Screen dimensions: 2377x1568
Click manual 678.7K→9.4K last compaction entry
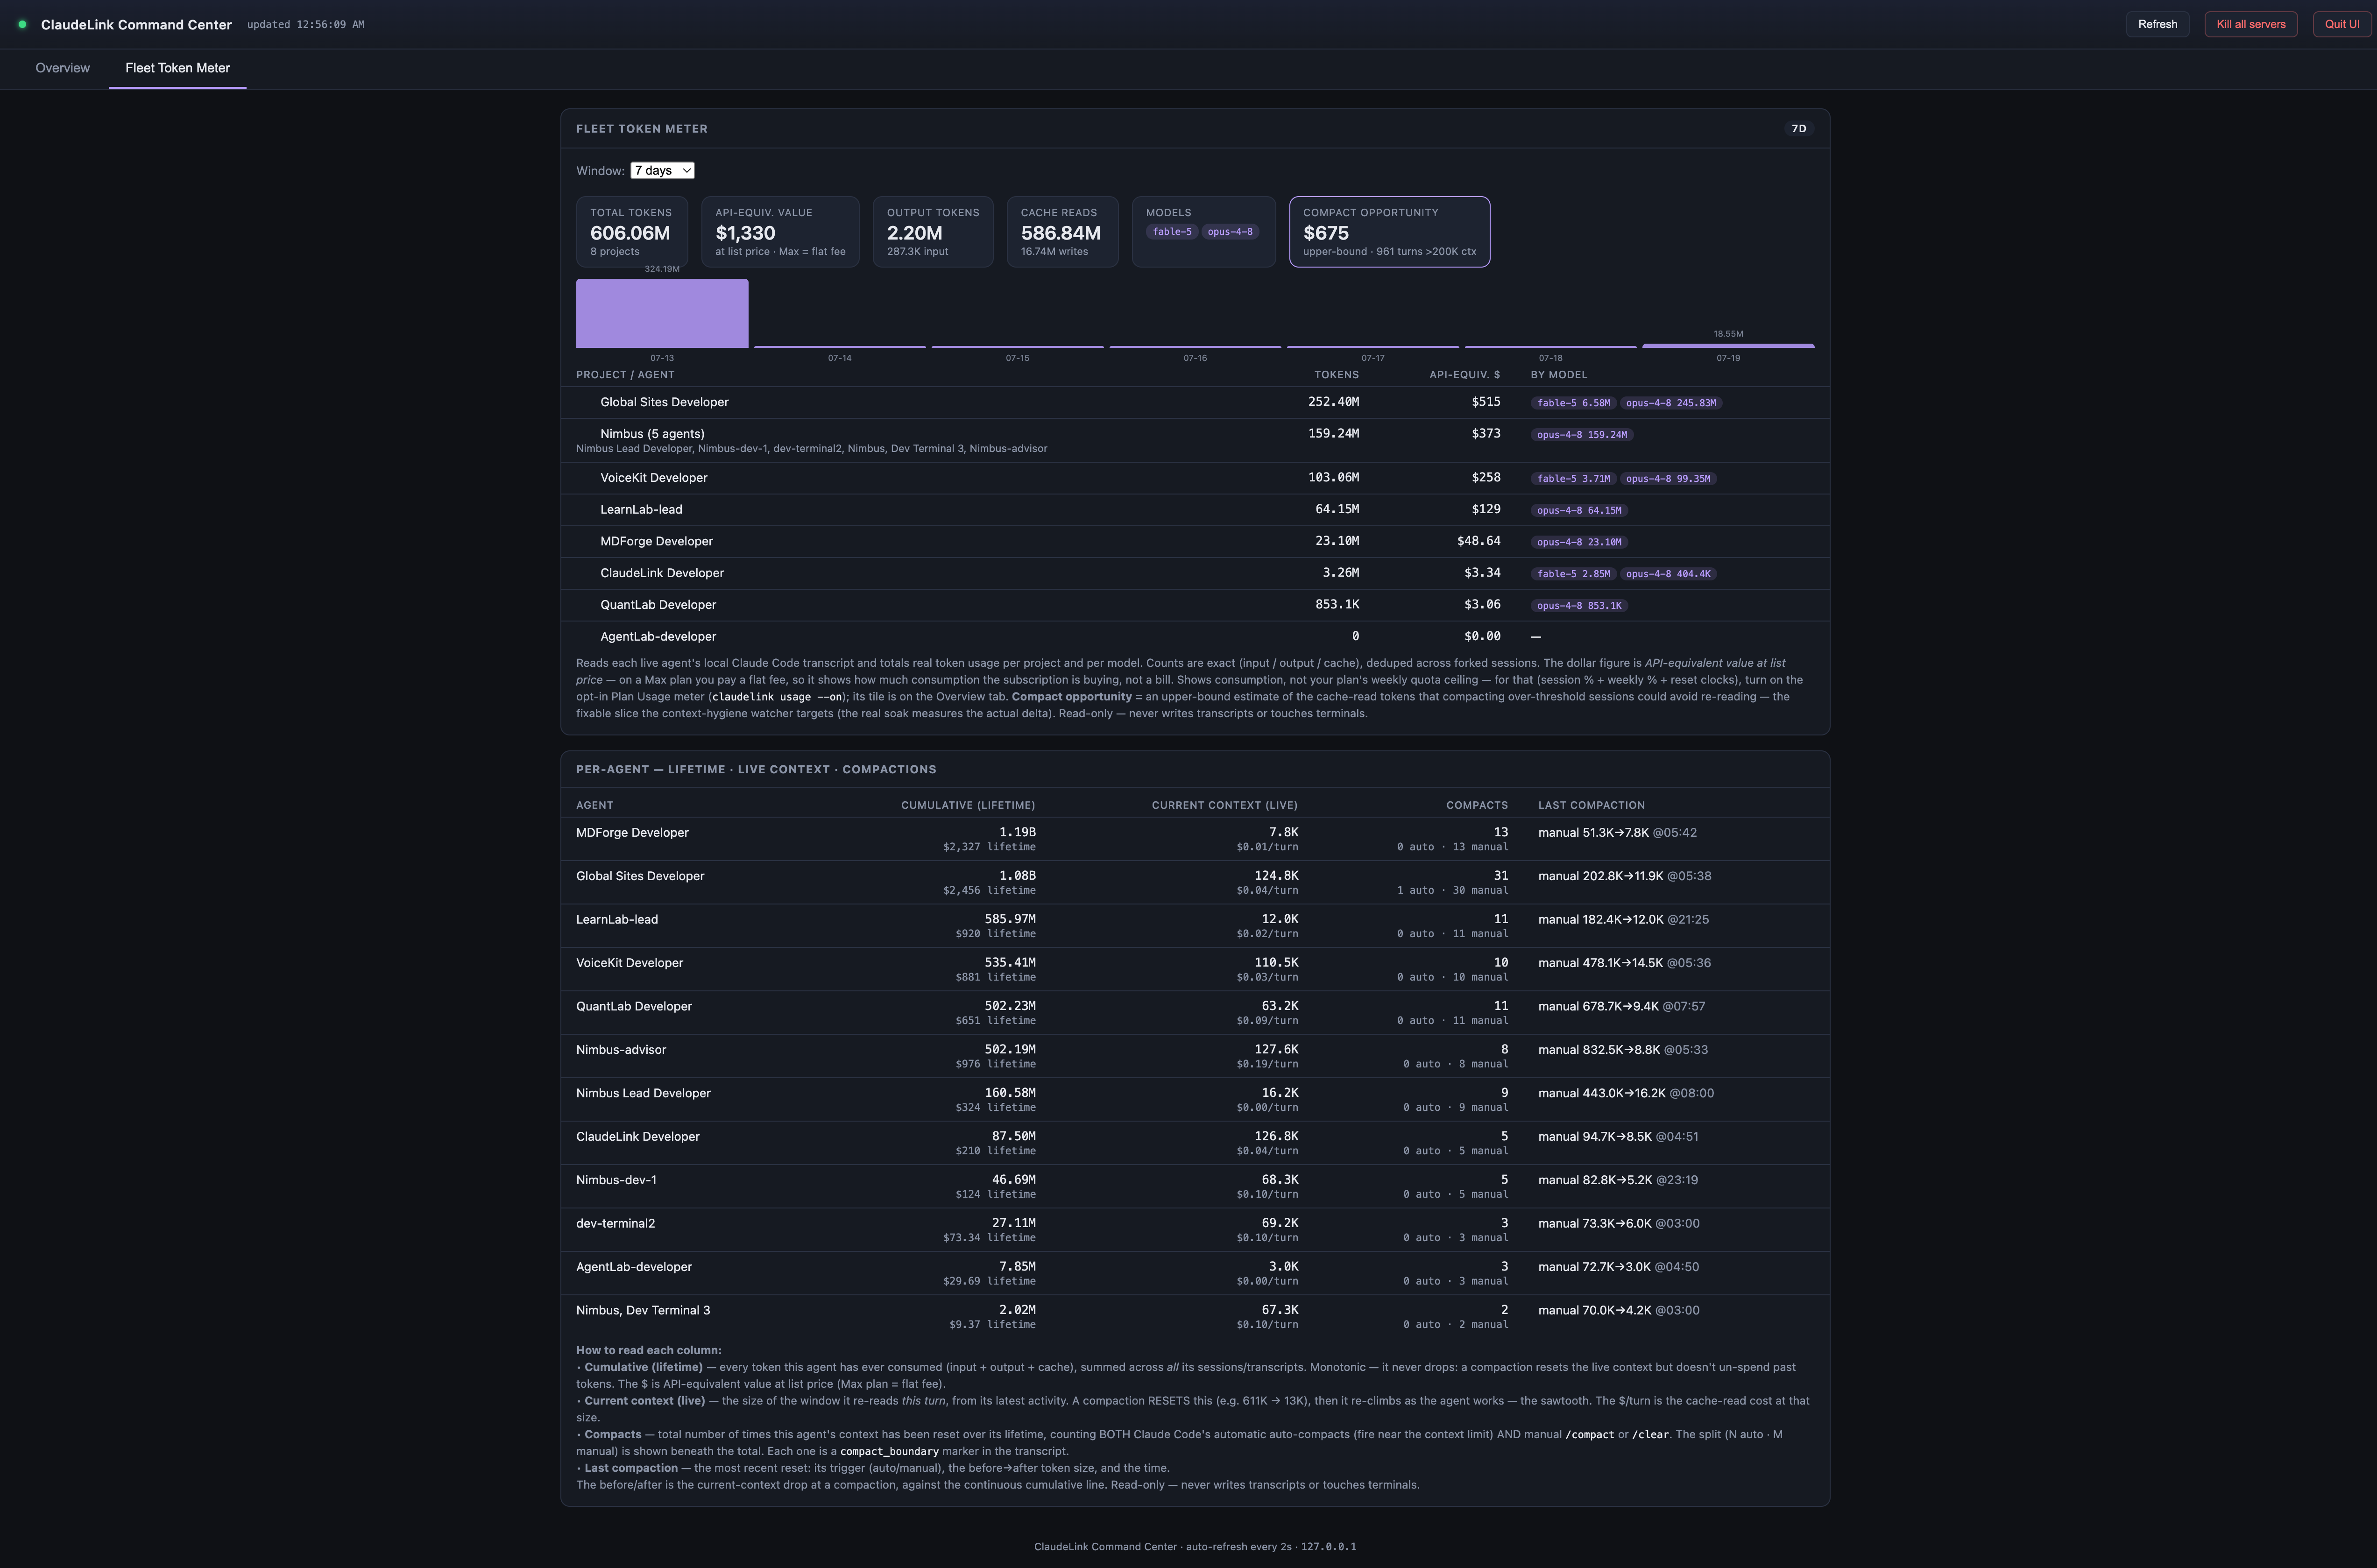pyautogui.click(x=1621, y=1007)
